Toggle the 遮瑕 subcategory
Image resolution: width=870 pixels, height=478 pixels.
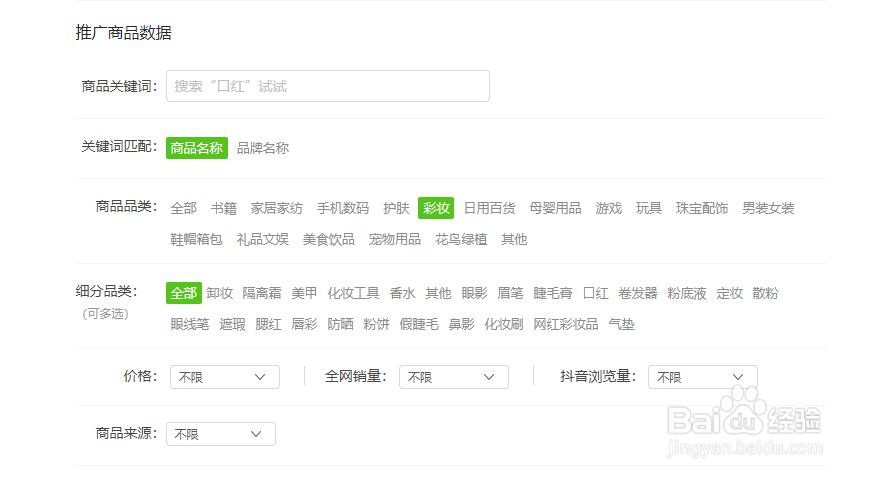point(232,324)
